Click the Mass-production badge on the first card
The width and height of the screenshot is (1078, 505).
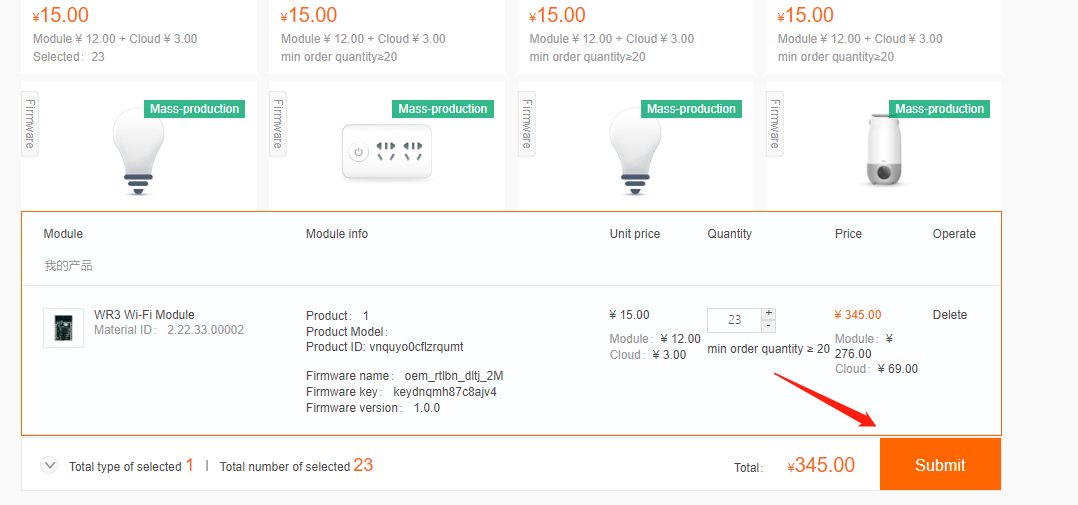[194, 109]
